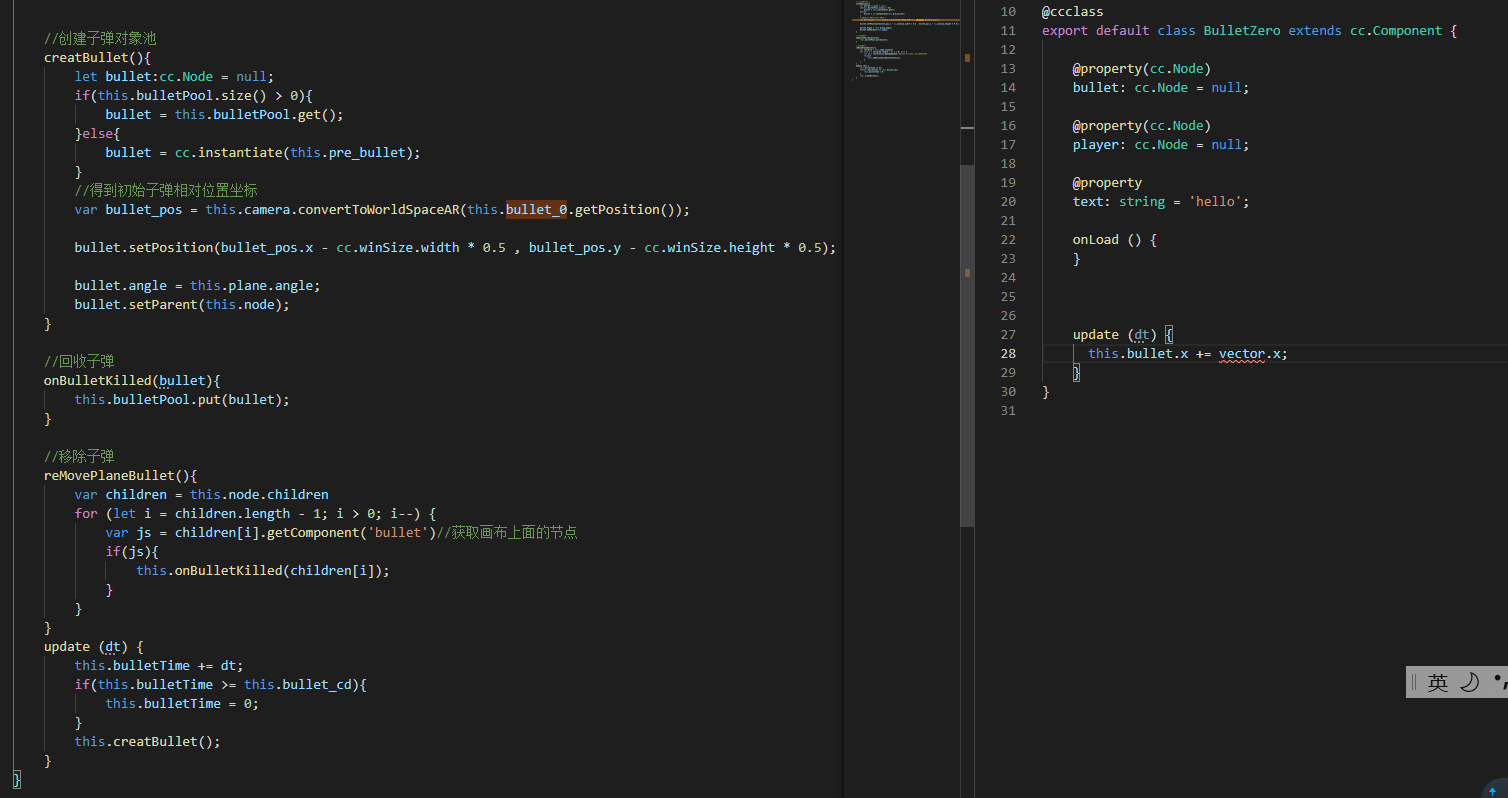
Task: Click the comment //得到初始子弹相对位置坐标
Action: [166, 191]
